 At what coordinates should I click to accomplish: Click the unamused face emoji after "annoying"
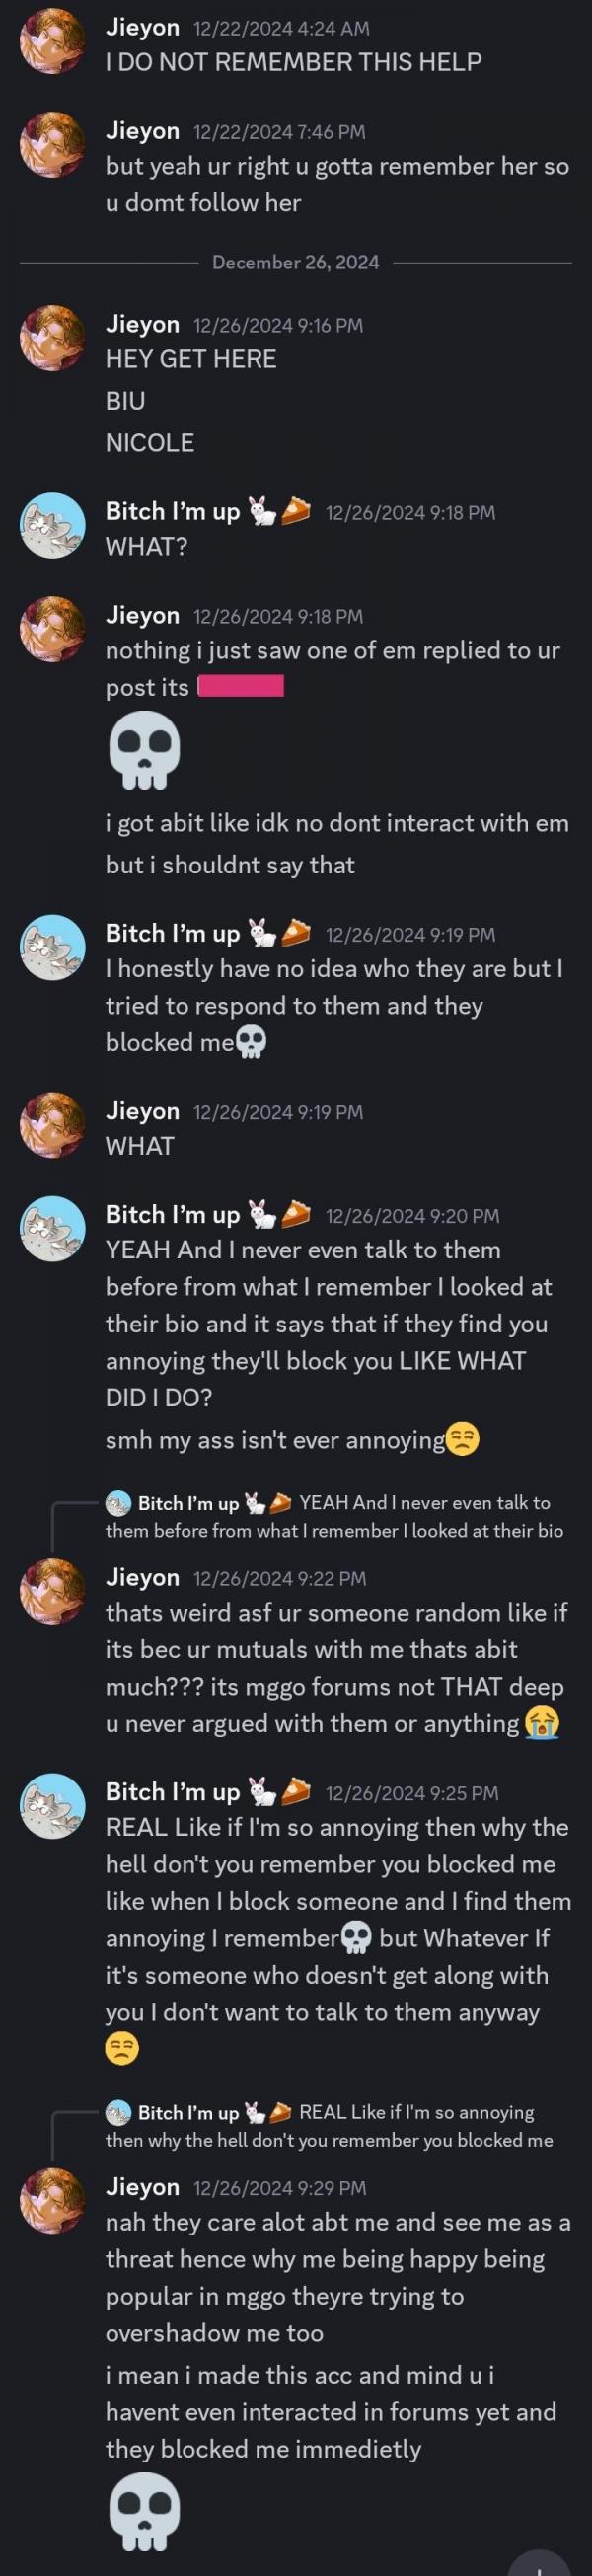[x=462, y=1440]
